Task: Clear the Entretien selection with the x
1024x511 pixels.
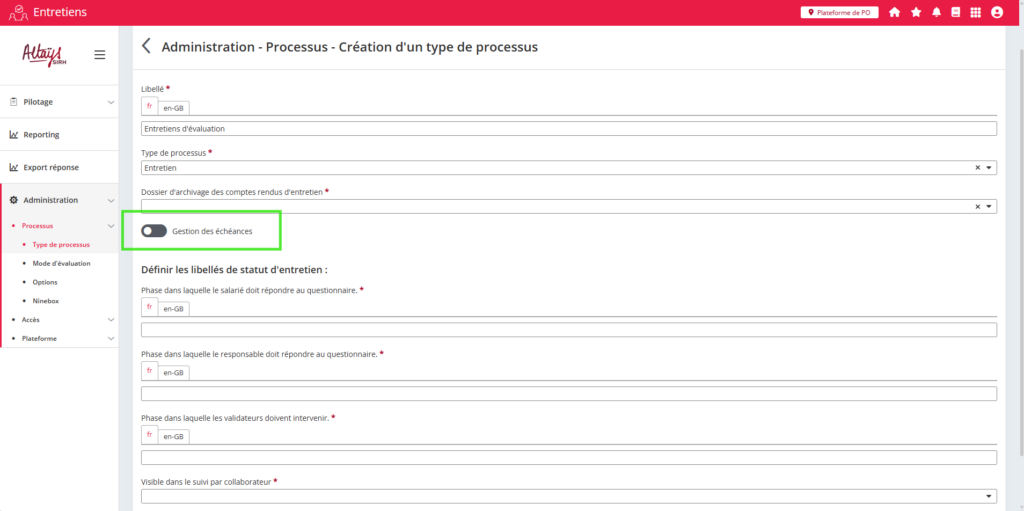Action: tap(977, 168)
